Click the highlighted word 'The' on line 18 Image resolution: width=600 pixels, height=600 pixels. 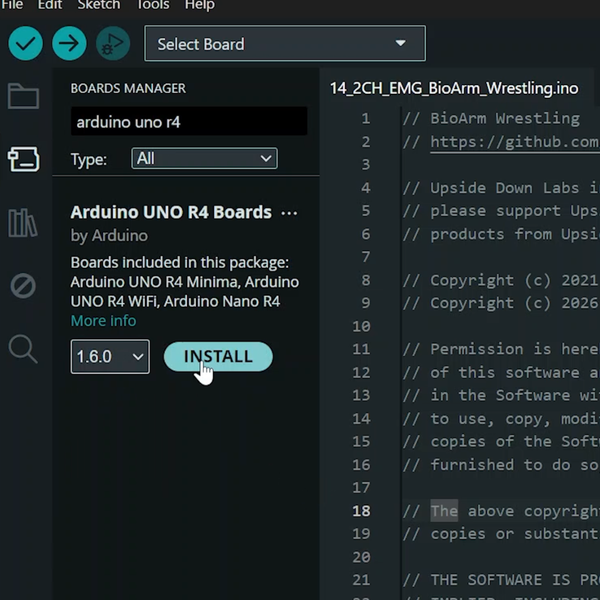pyautogui.click(x=444, y=511)
